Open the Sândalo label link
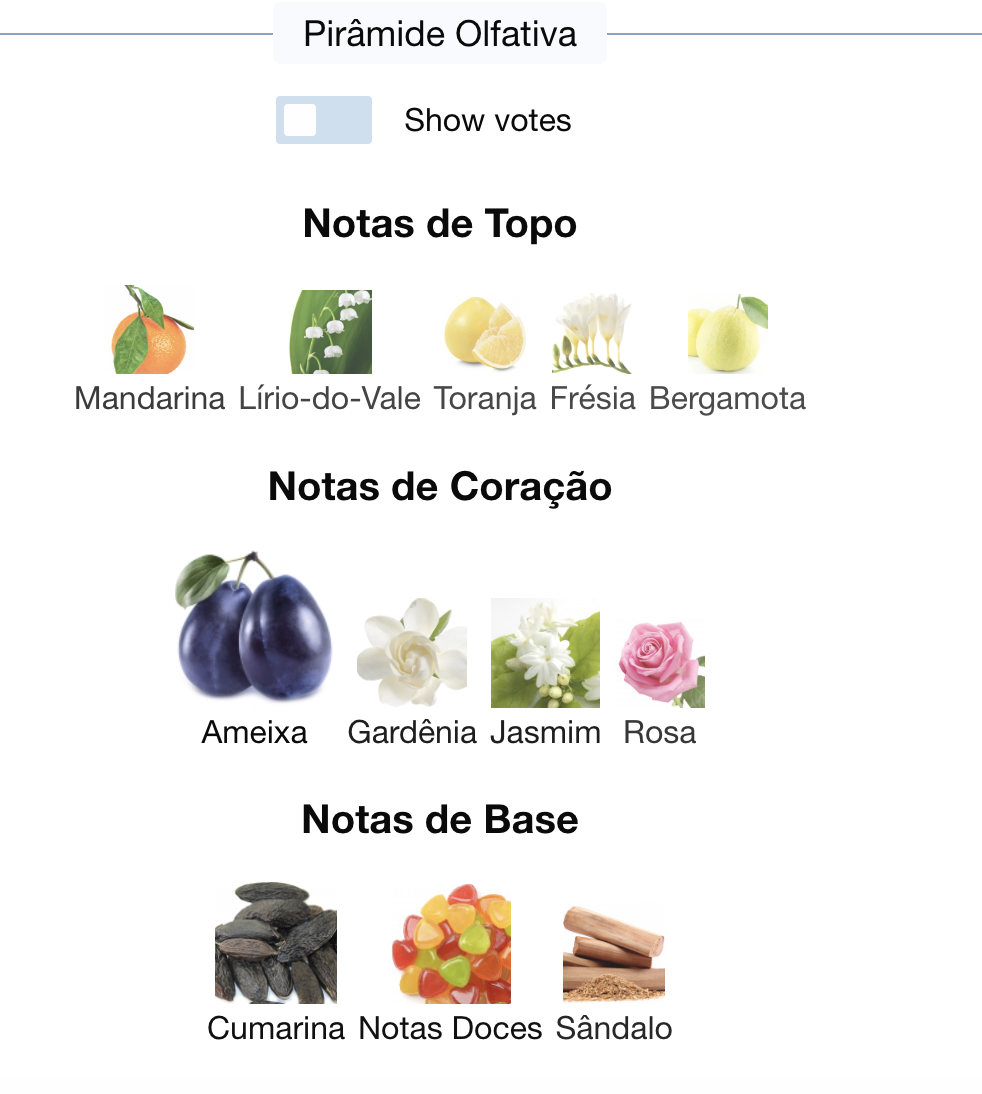982x1094 pixels. click(613, 1028)
